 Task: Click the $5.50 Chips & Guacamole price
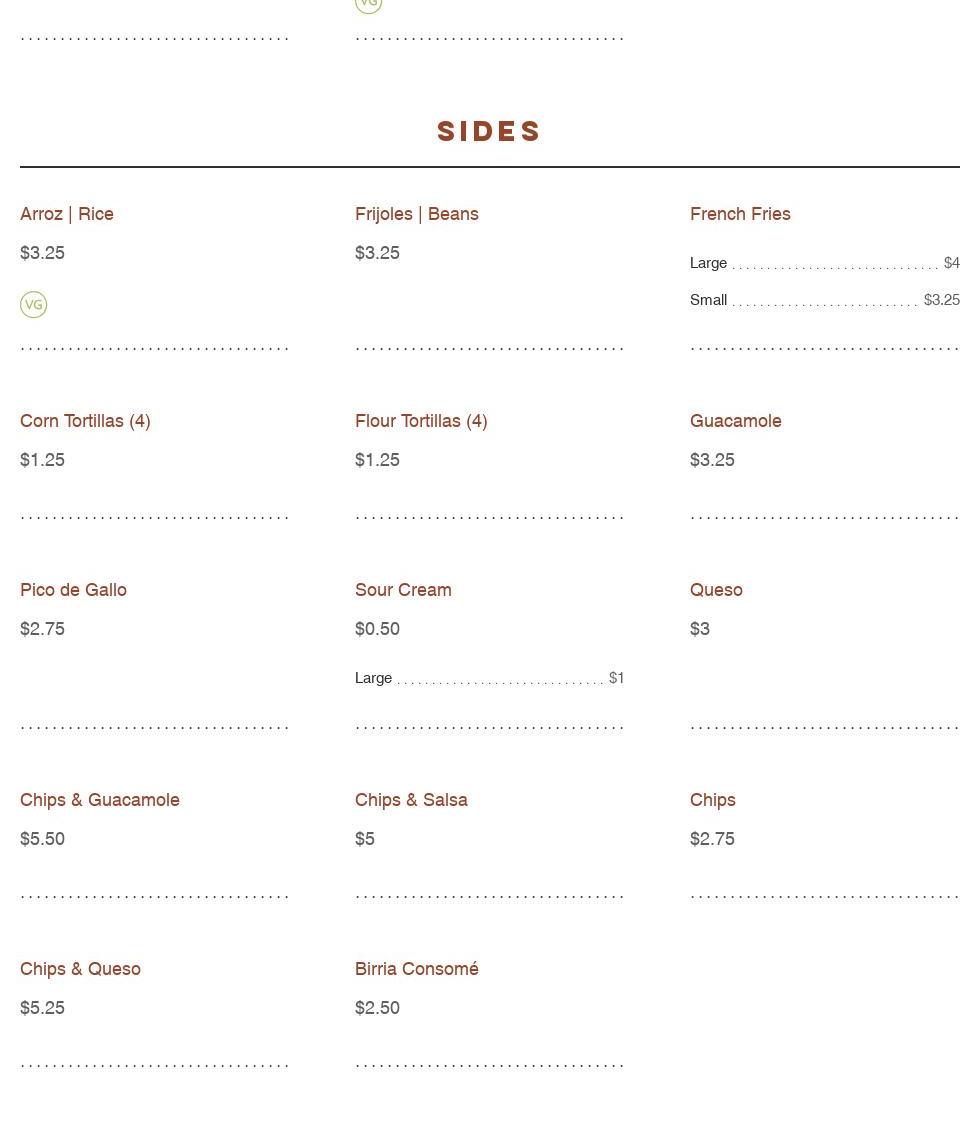(43, 839)
